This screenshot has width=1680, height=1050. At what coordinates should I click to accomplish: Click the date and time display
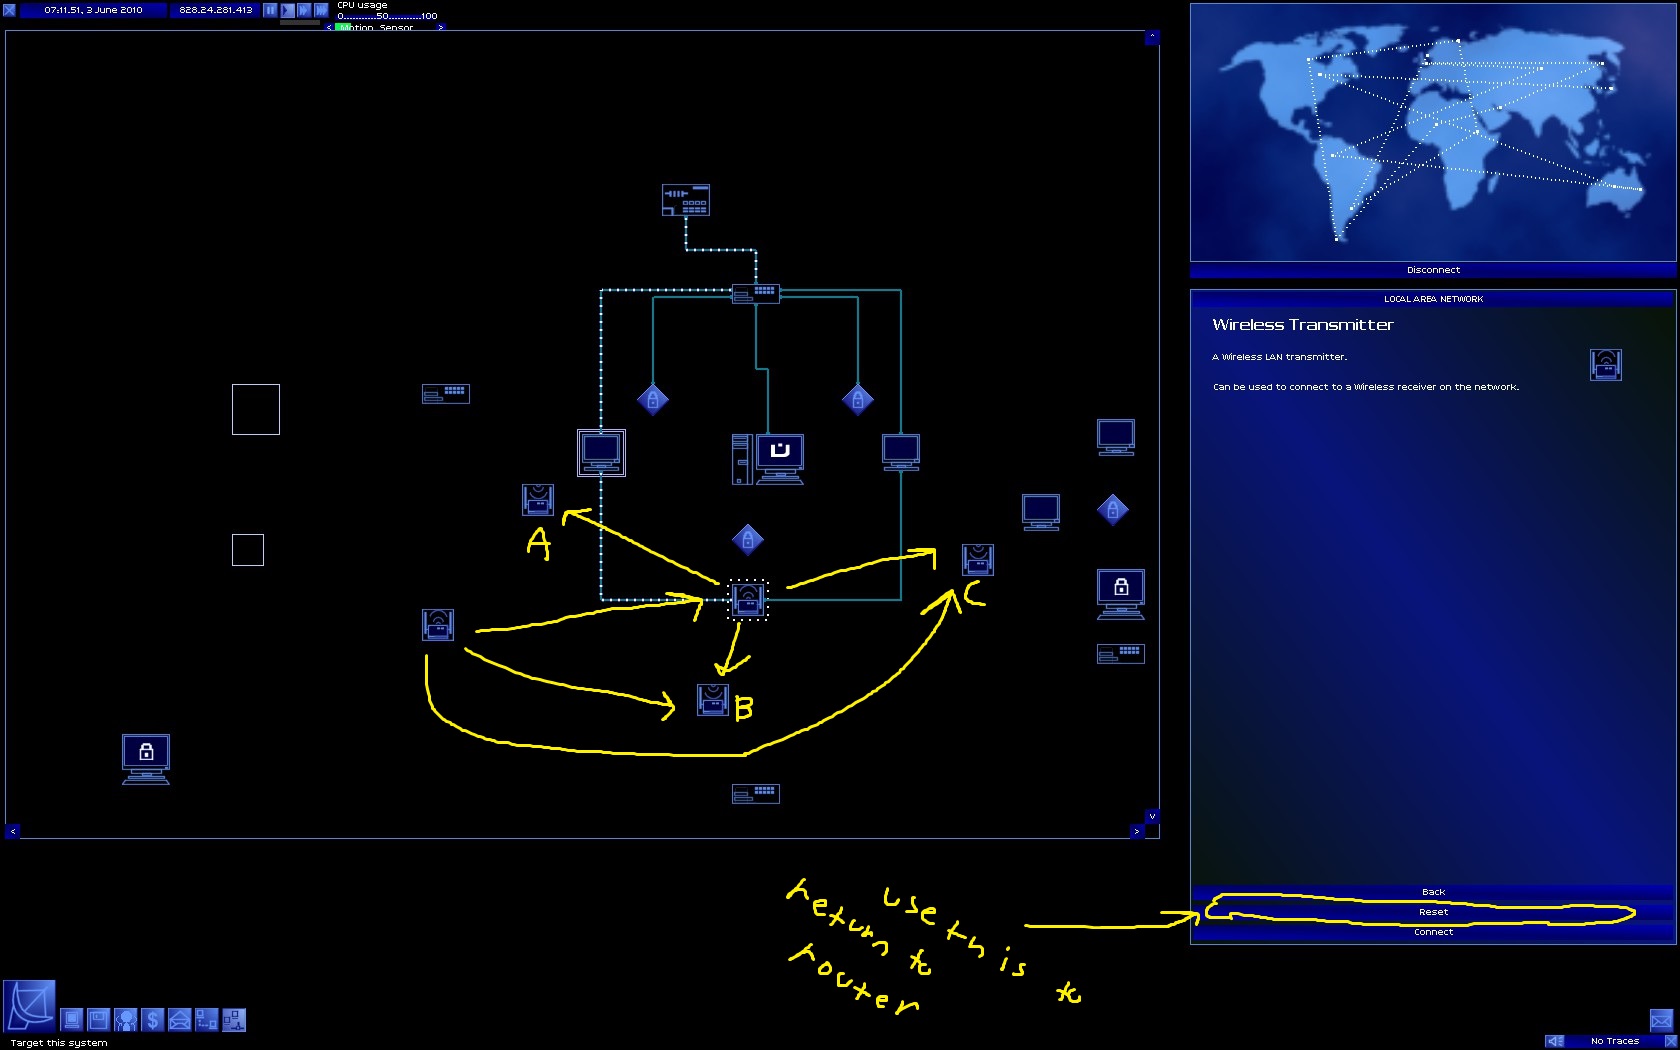(x=93, y=10)
